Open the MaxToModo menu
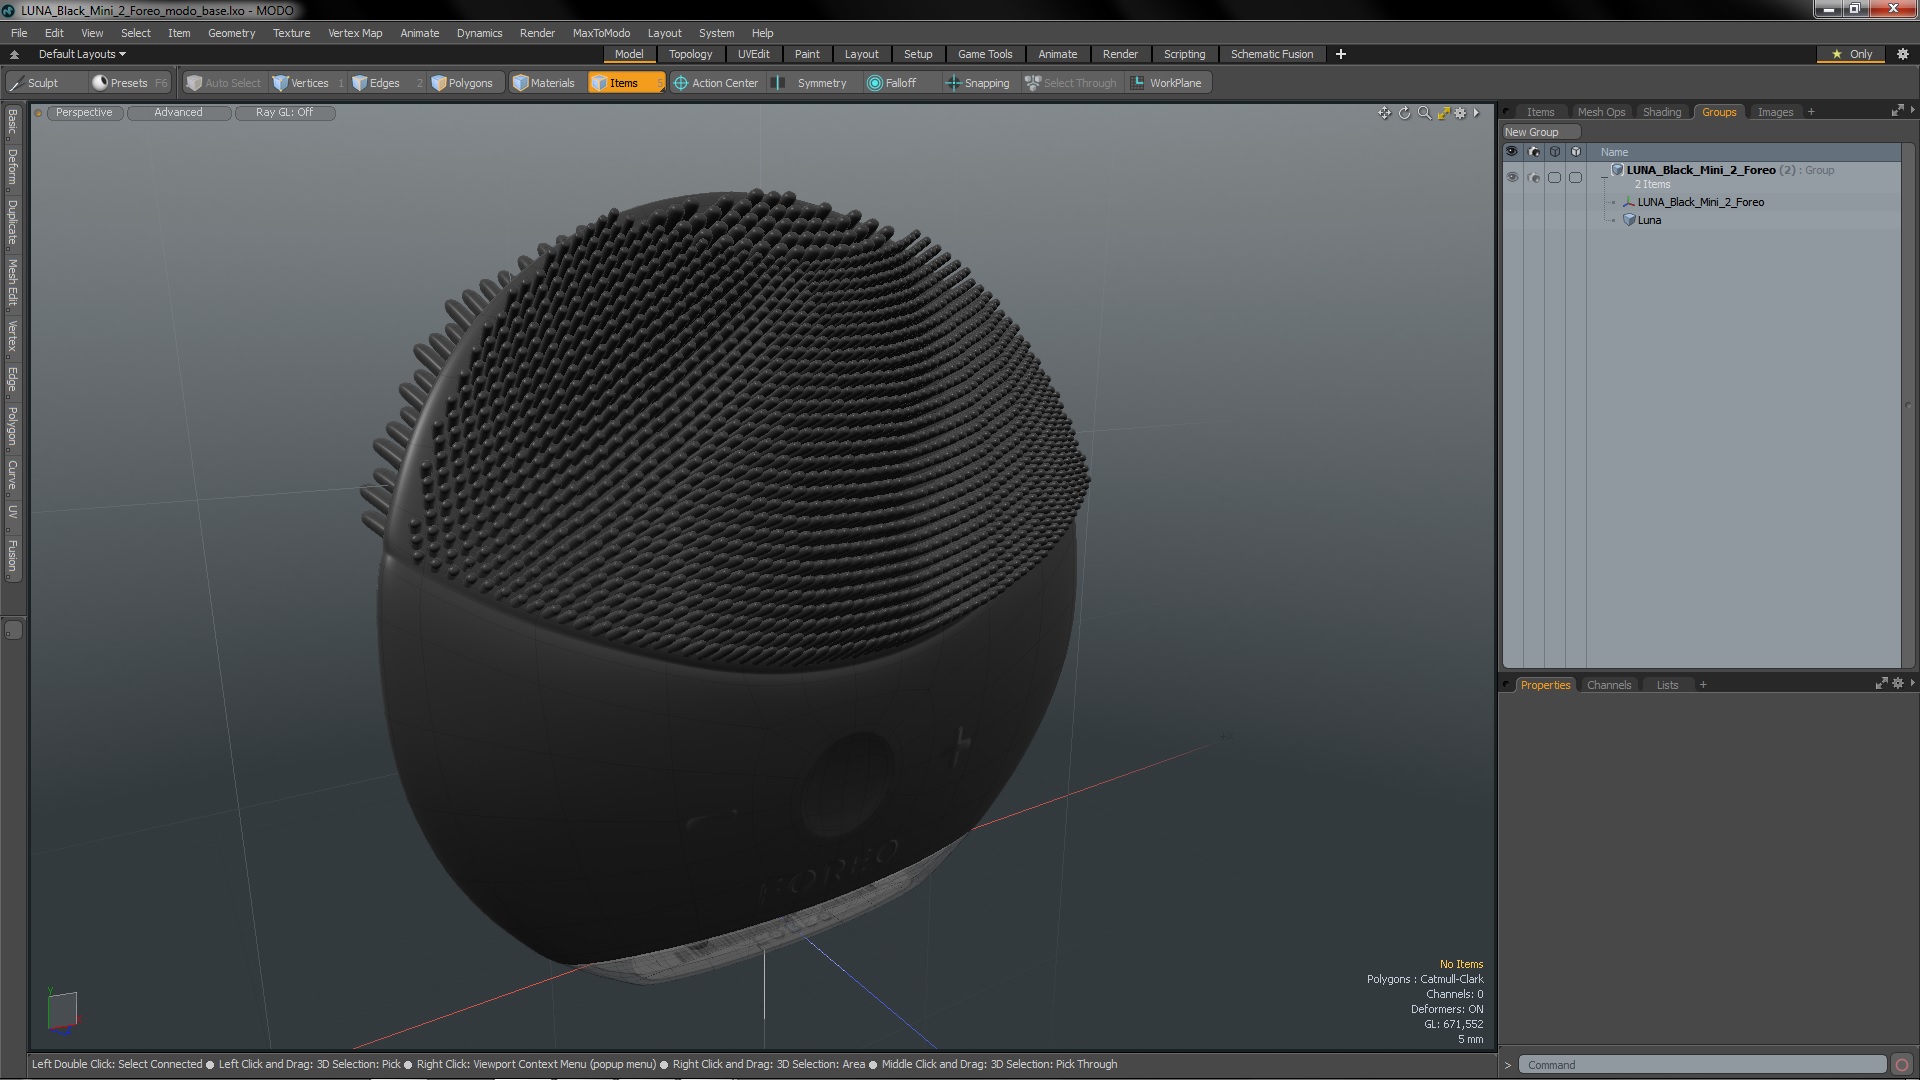 (601, 33)
